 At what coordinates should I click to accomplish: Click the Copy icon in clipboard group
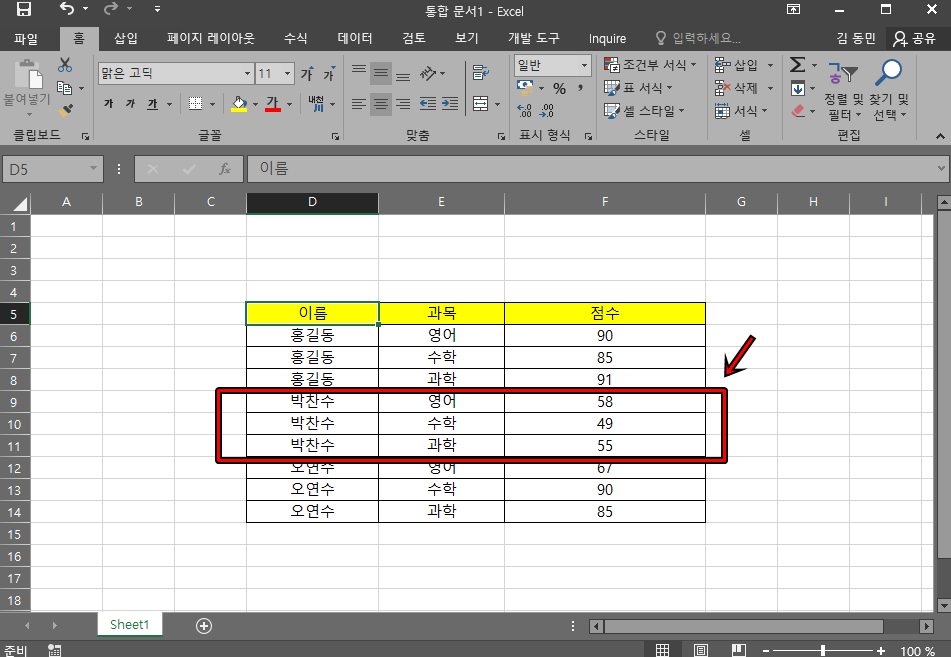click(64, 88)
